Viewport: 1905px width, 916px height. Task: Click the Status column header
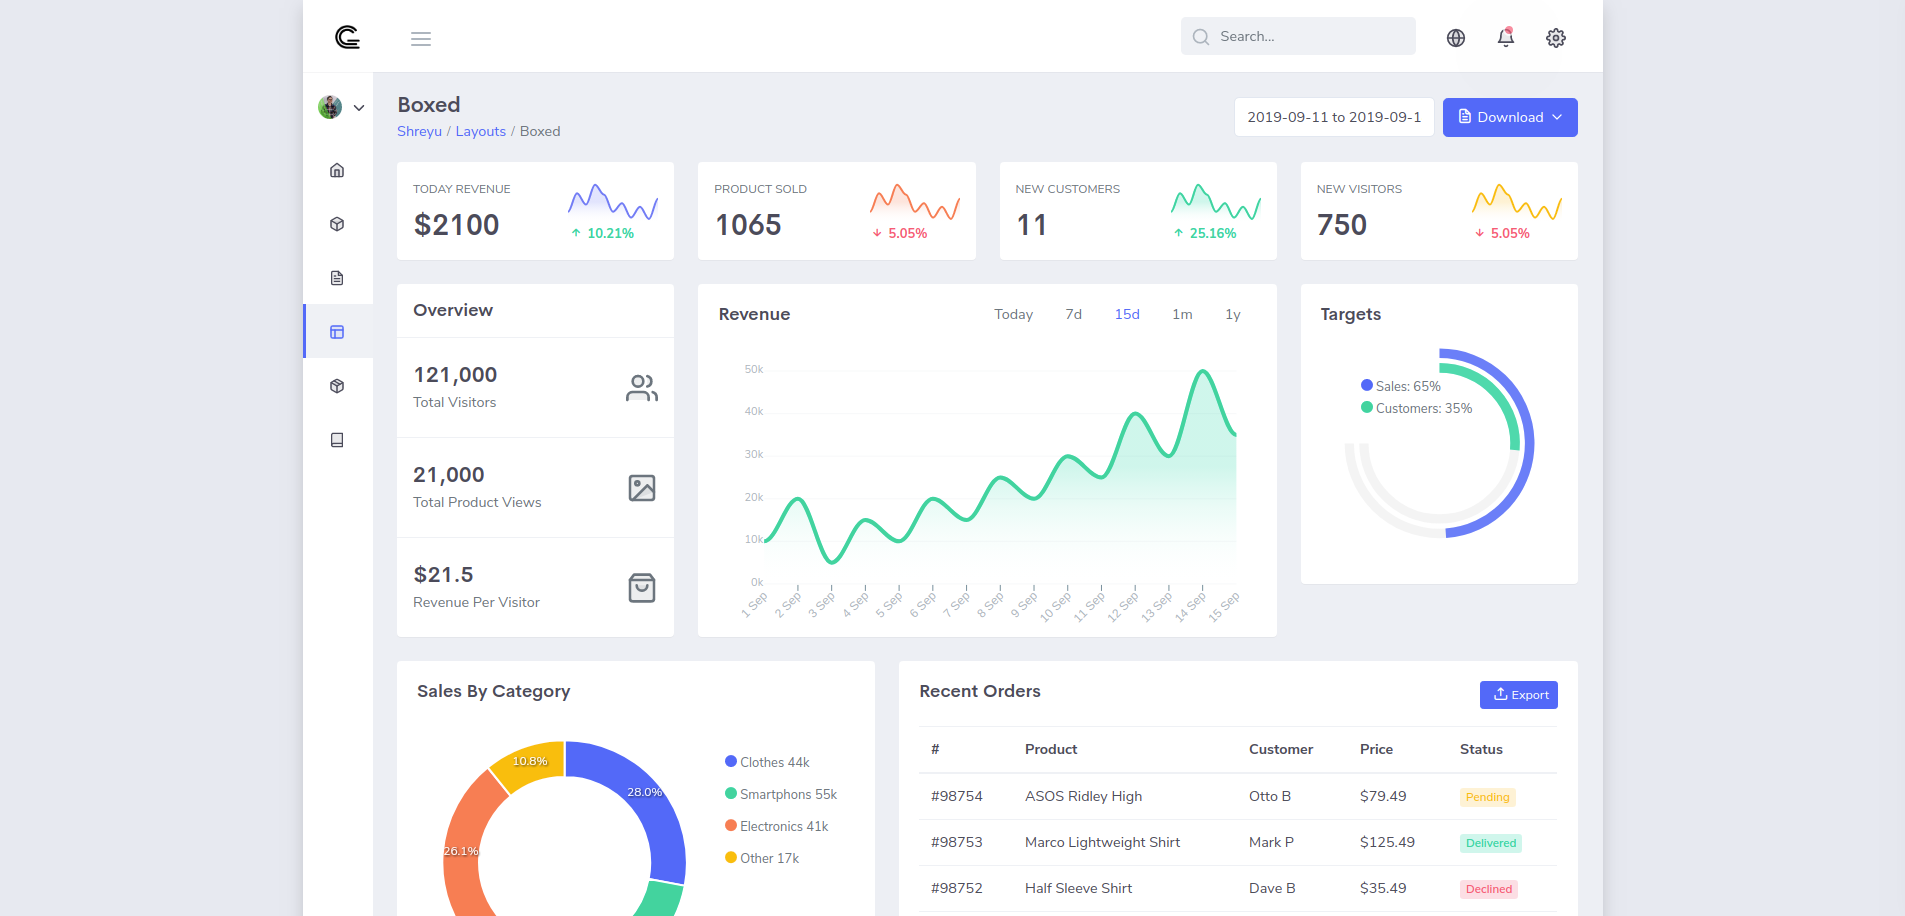tap(1481, 749)
